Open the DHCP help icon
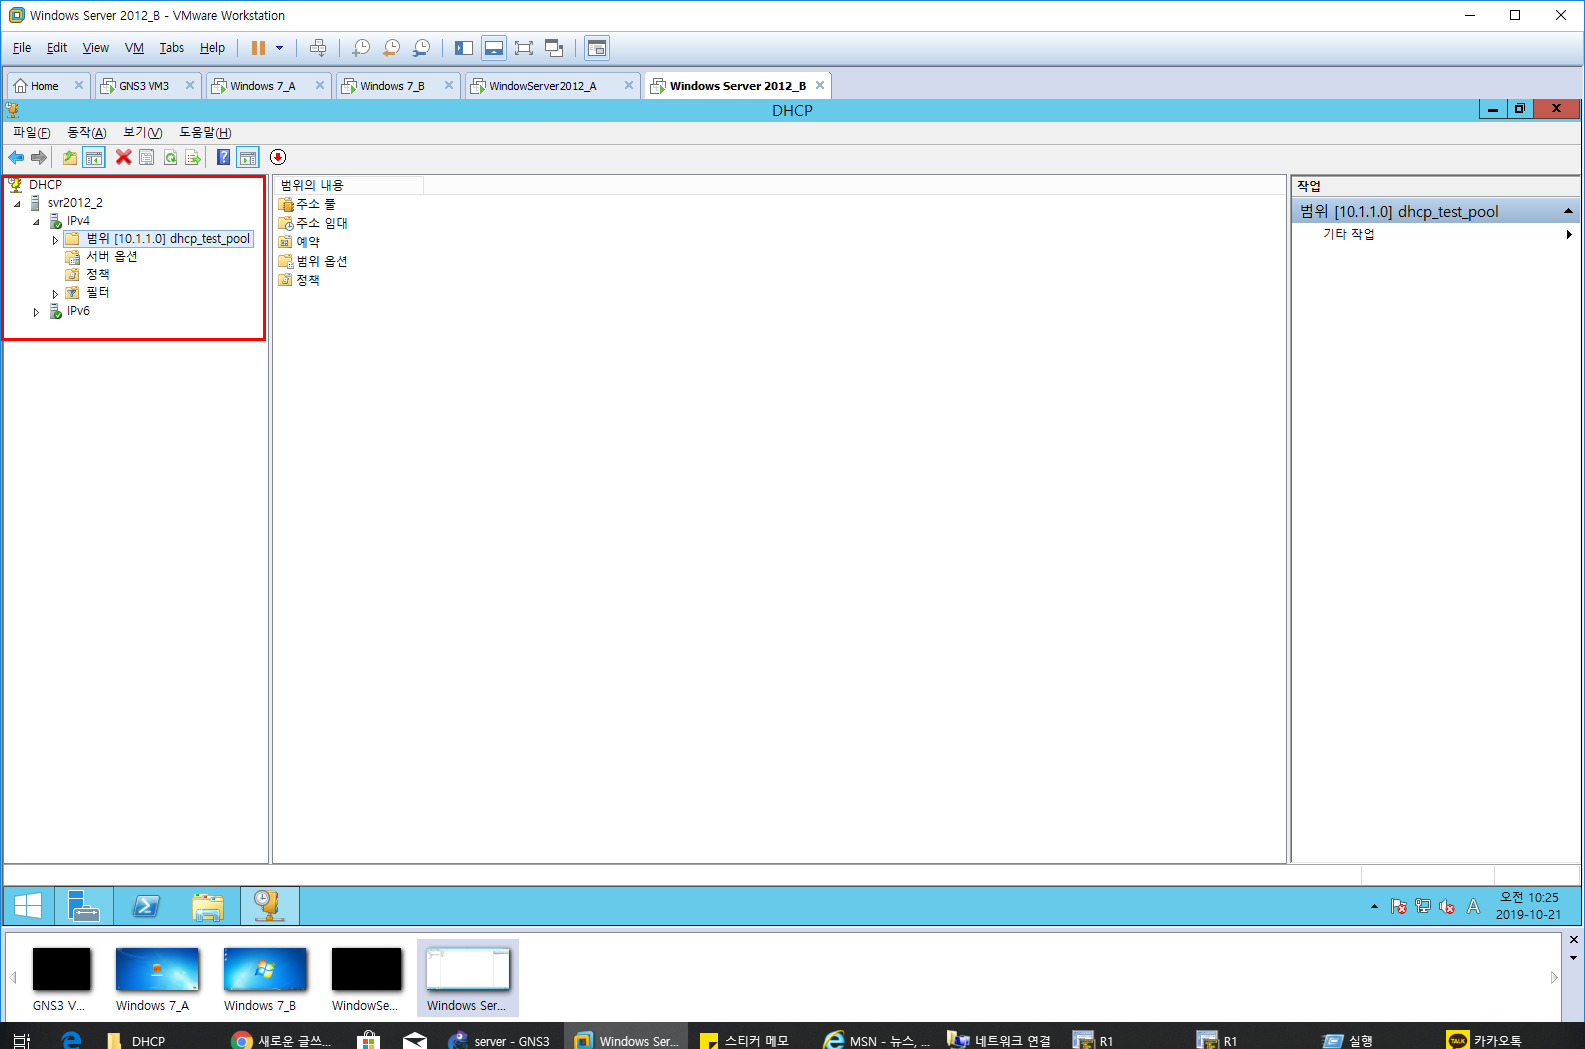 tap(223, 157)
